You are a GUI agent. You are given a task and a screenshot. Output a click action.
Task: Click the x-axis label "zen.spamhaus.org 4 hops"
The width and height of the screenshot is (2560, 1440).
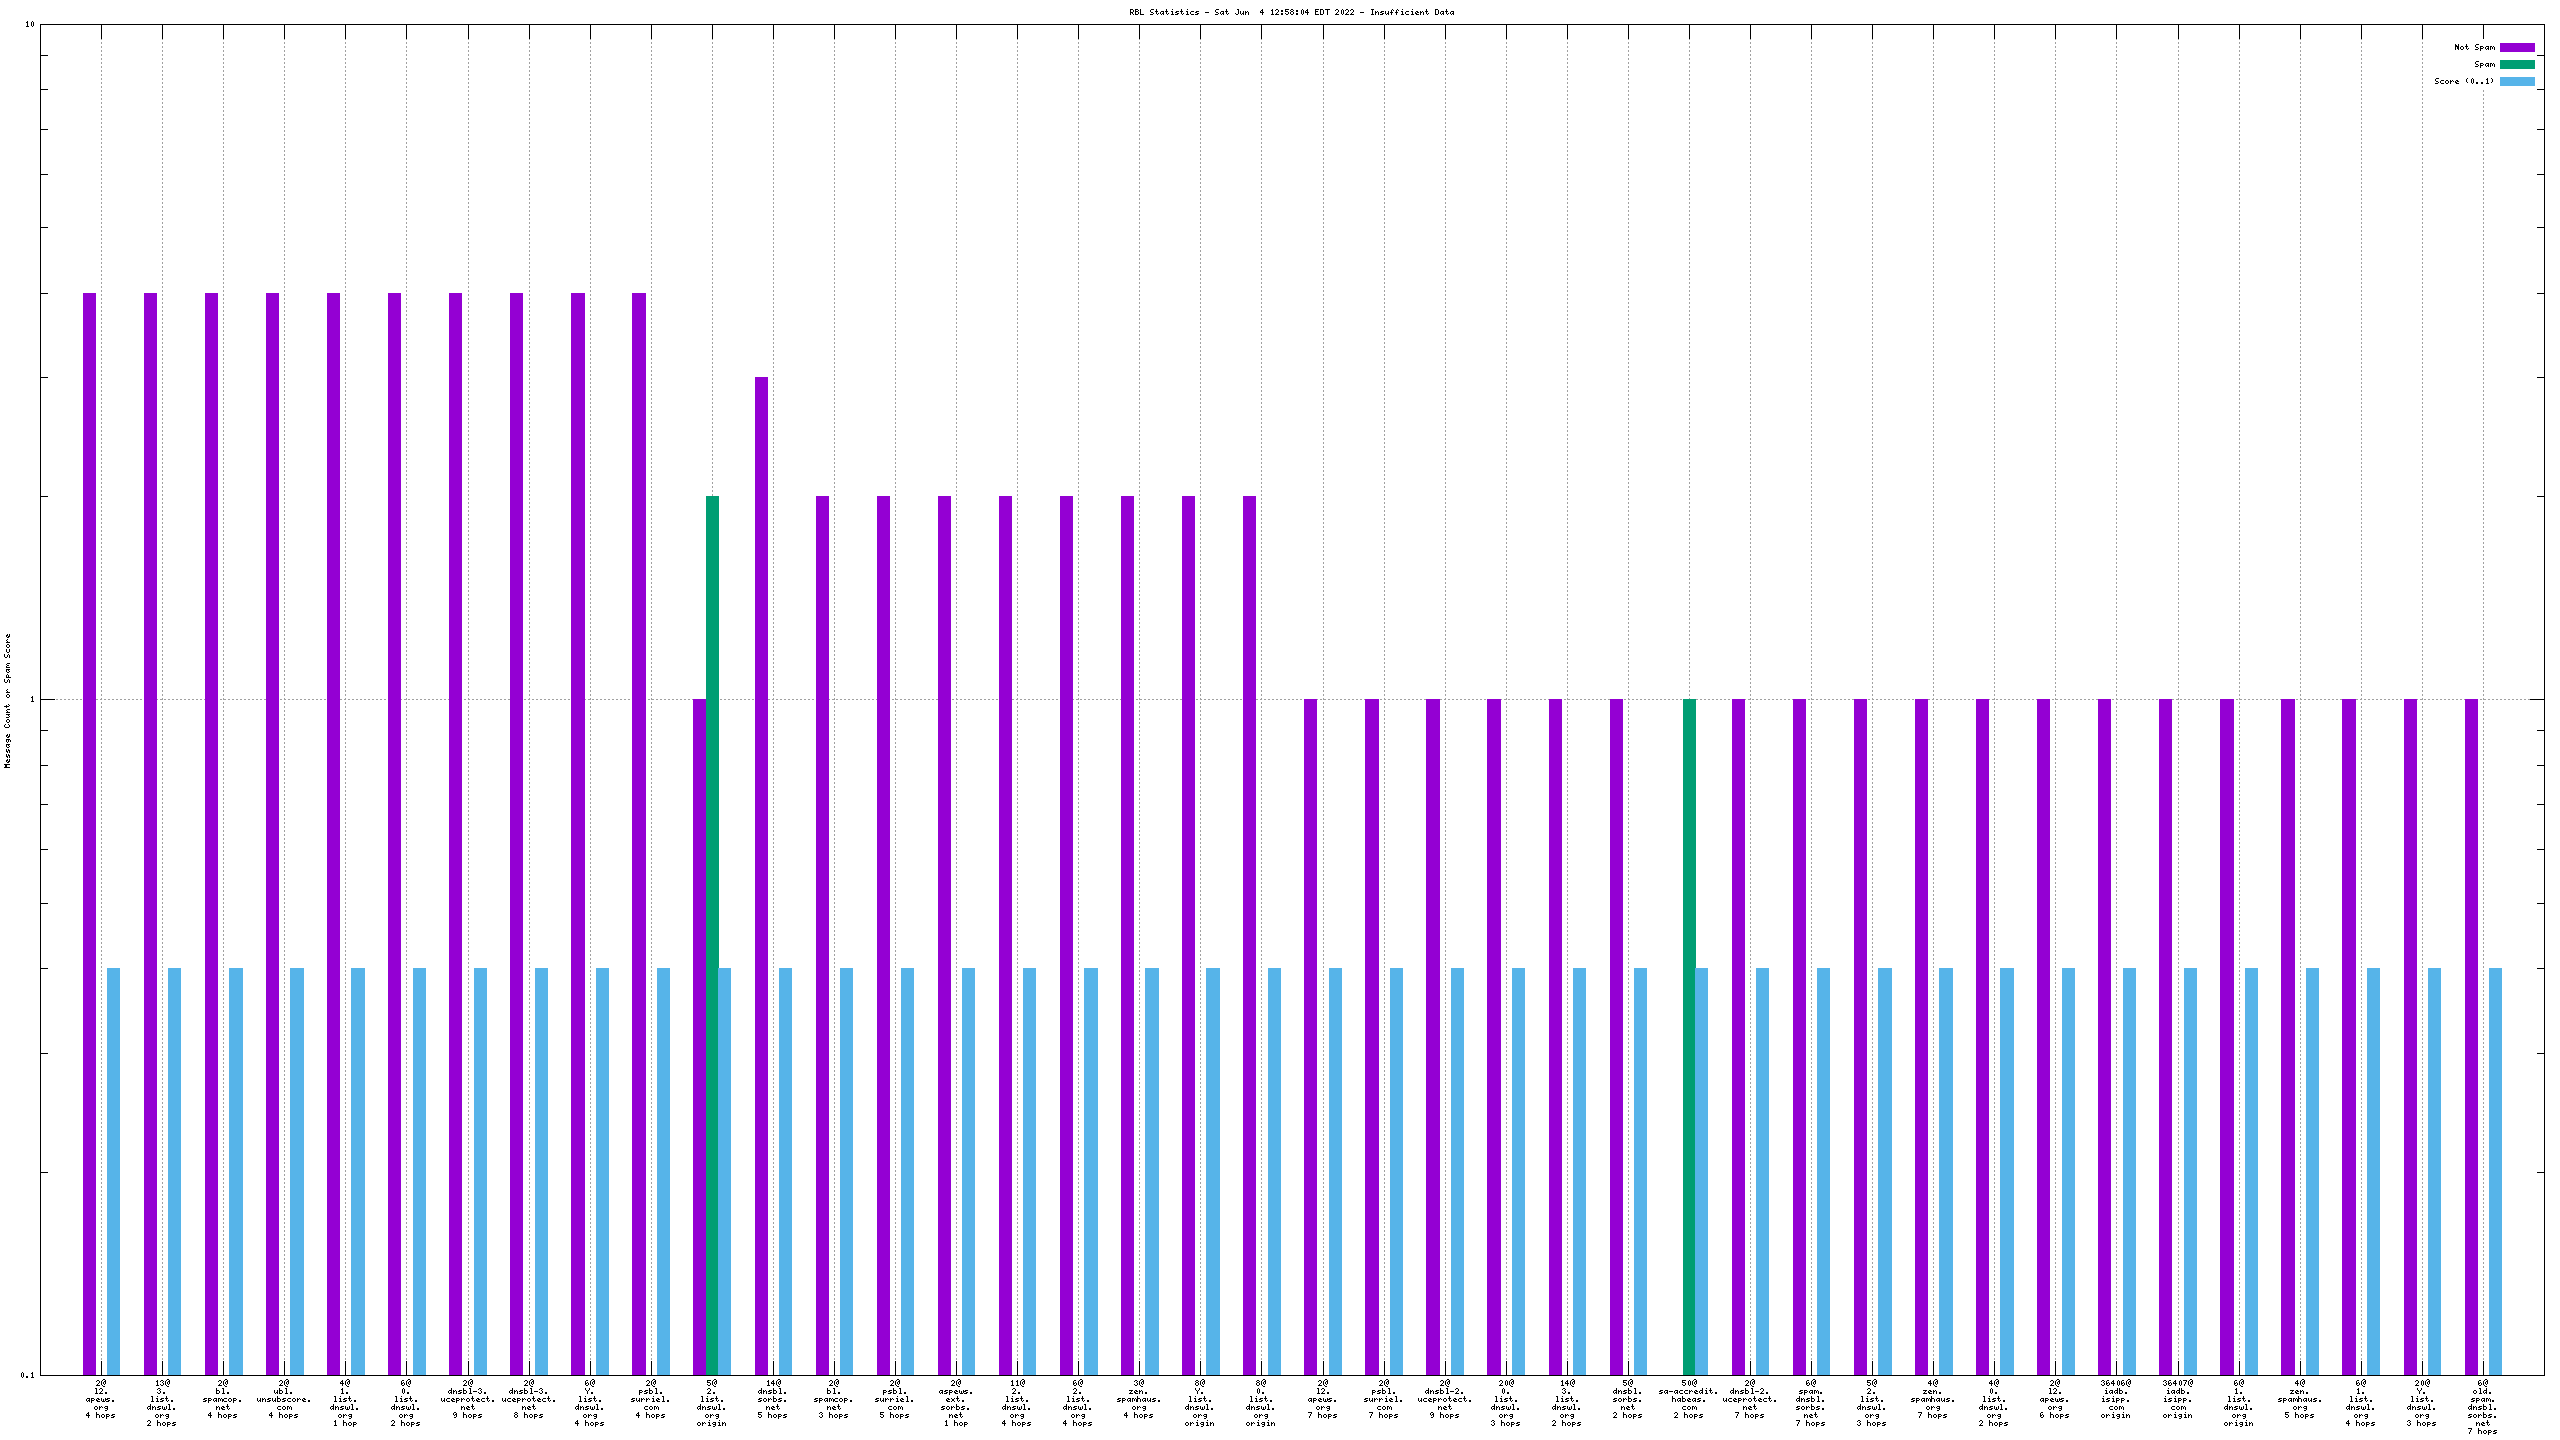pyautogui.click(x=1139, y=1399)
